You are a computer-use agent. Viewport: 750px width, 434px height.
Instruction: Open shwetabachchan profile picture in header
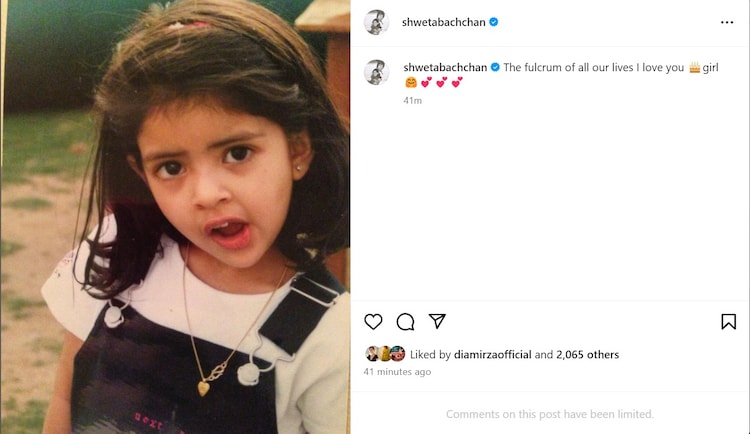pos(376,22)
